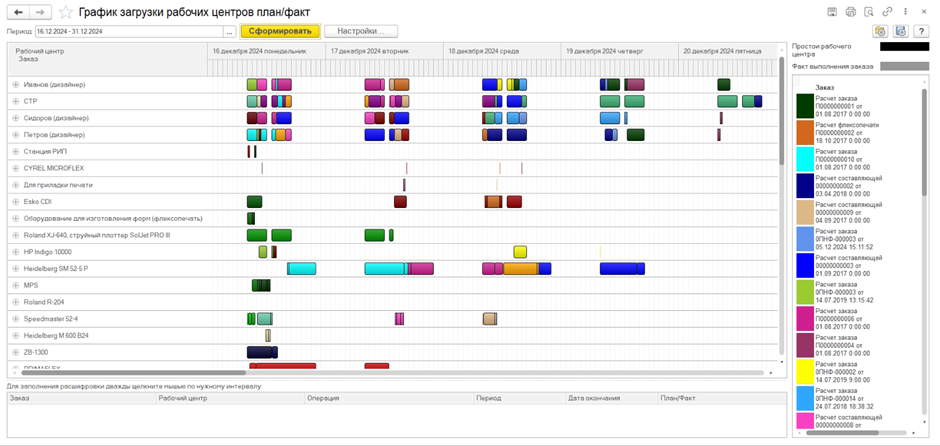Viewport: 940px width, 446px height.
Task: Click the save settings disk icon
Action: coord(900,31)
